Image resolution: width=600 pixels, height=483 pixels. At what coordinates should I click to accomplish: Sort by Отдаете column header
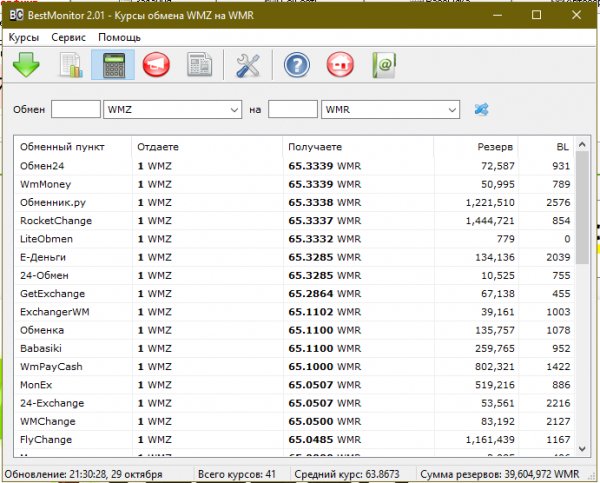tap(207, 147)
